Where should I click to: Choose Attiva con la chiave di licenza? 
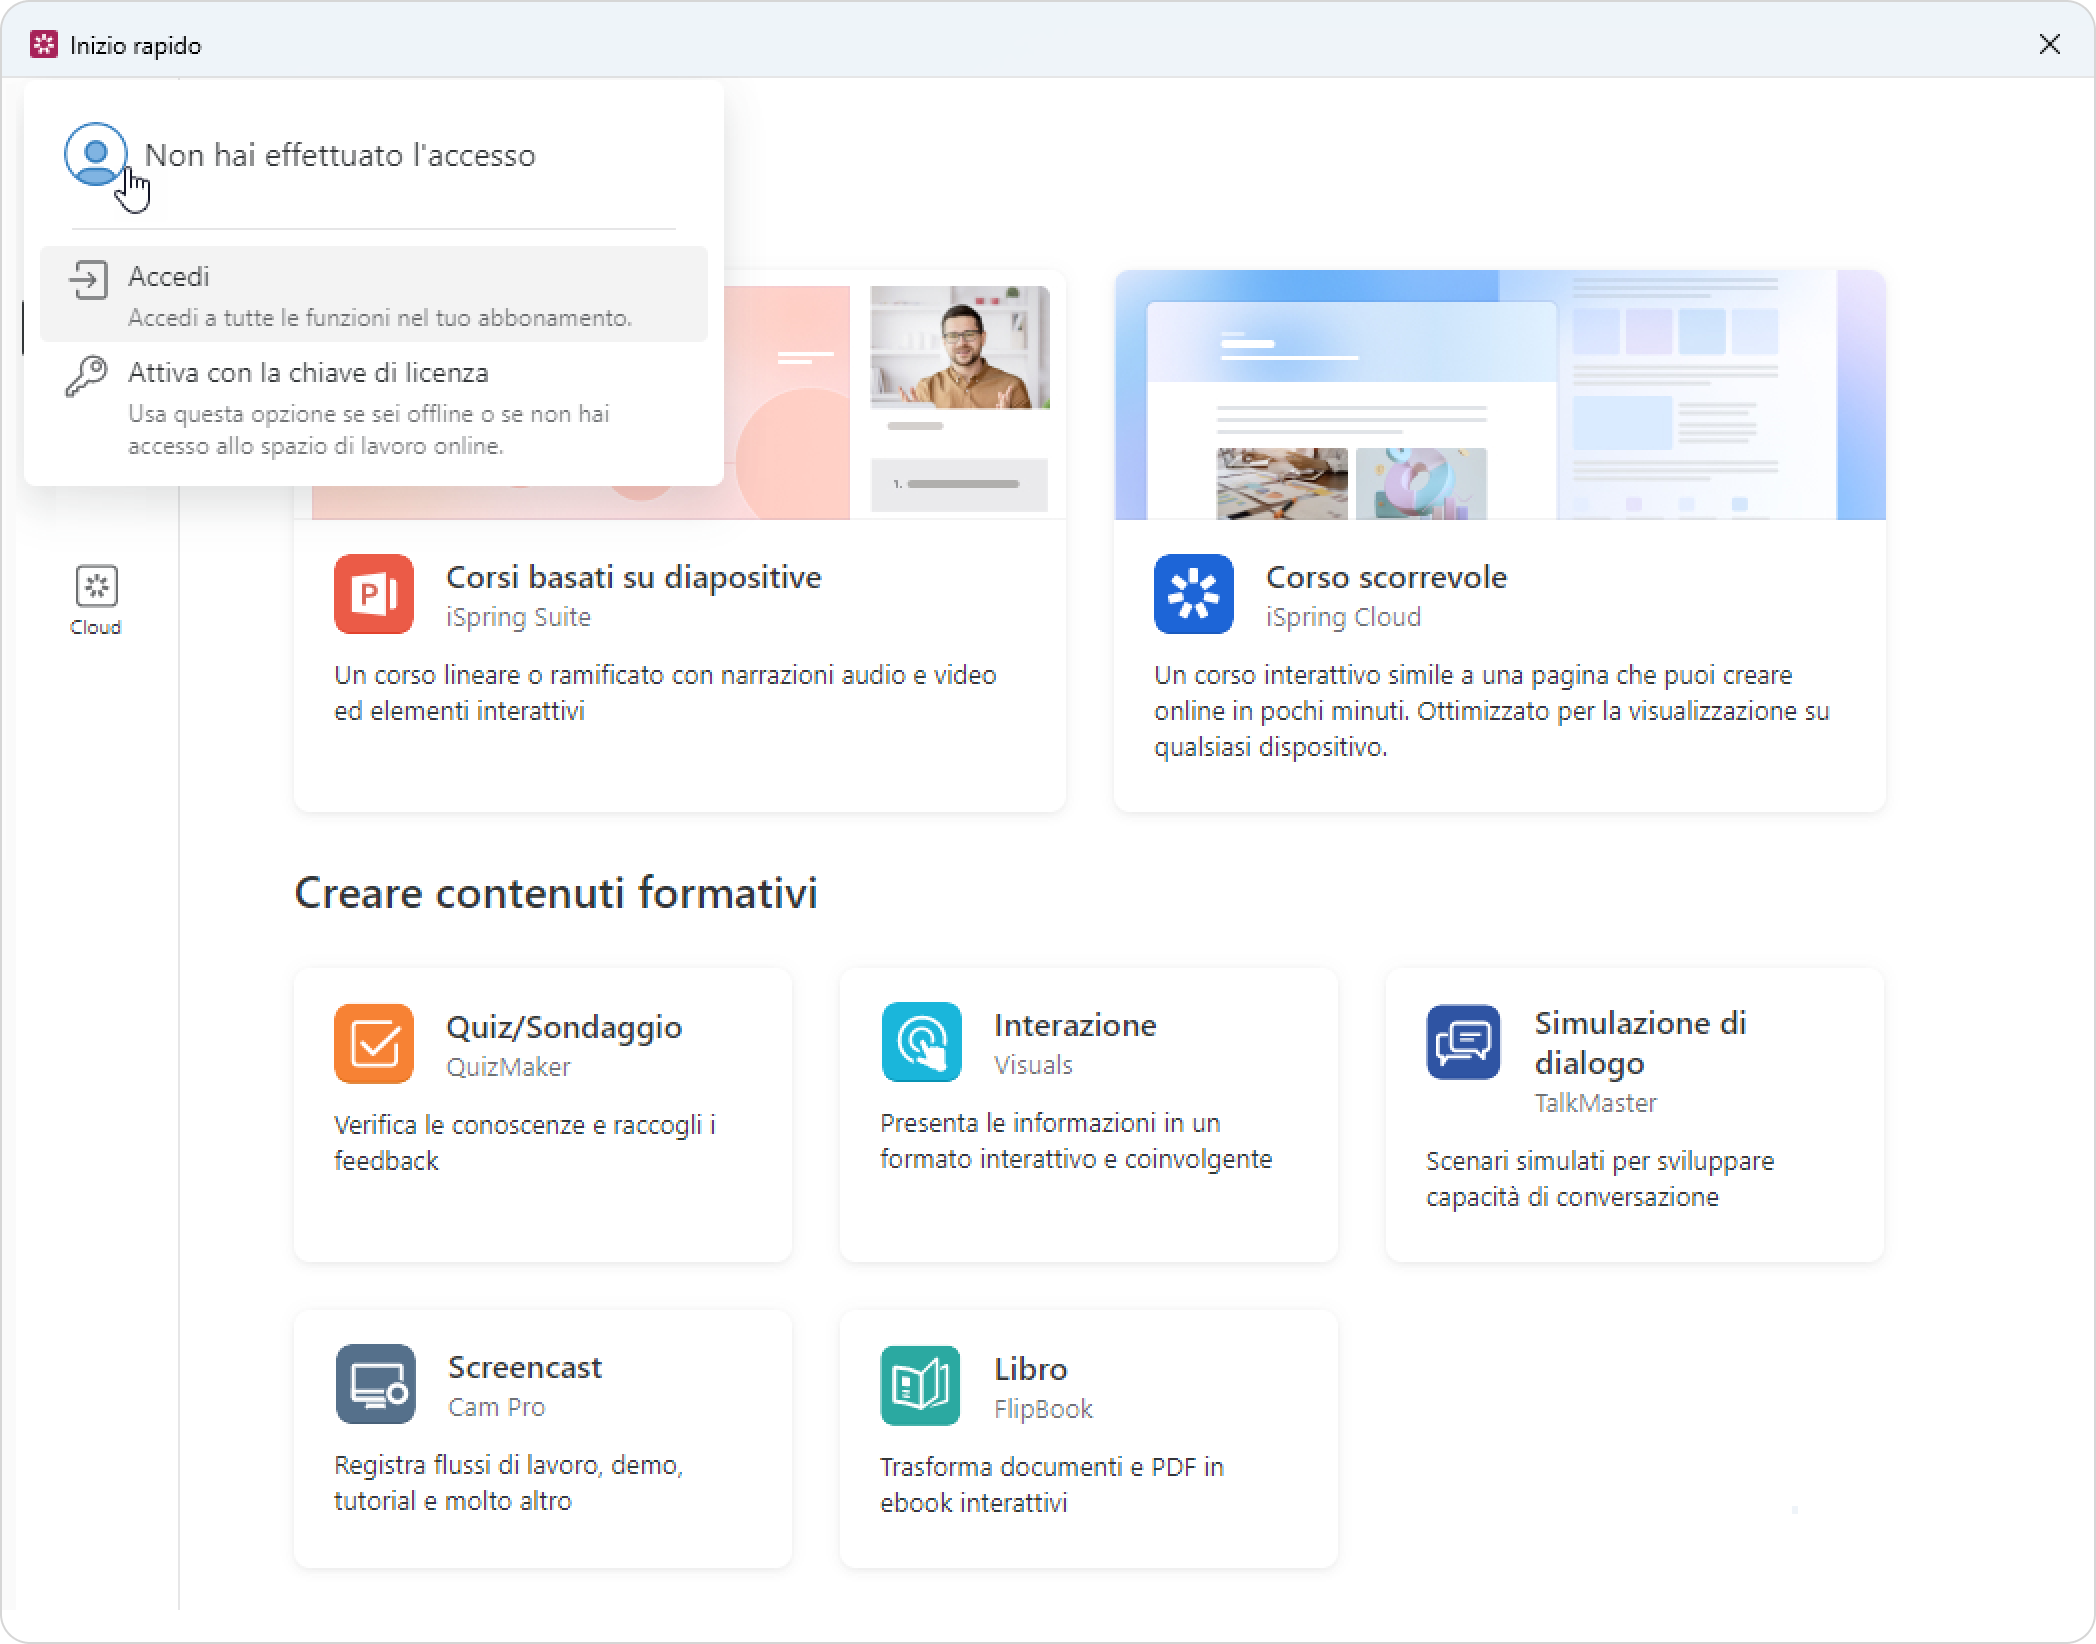(x=308, y=373)
